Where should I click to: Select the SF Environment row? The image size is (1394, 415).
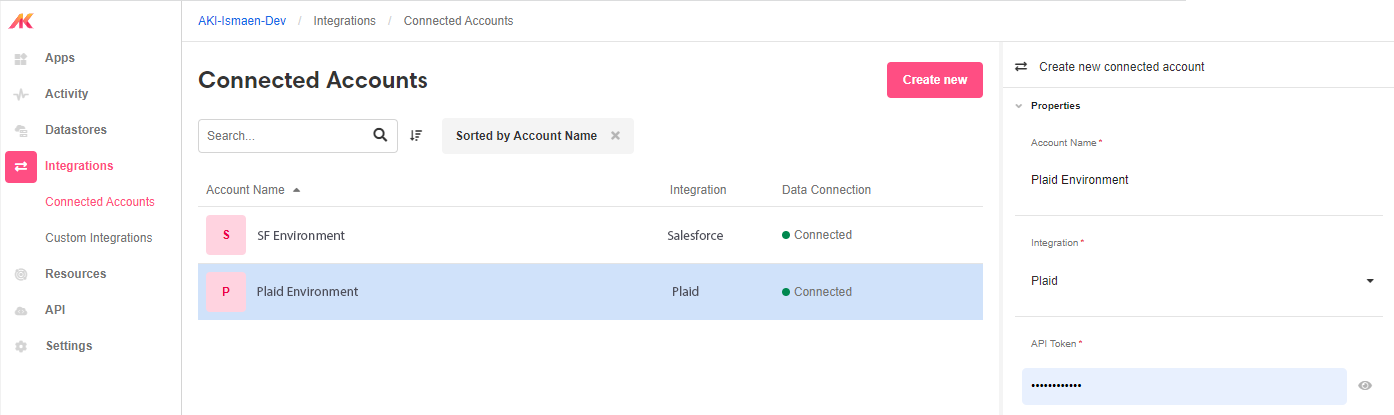click(x=590, y=235)
